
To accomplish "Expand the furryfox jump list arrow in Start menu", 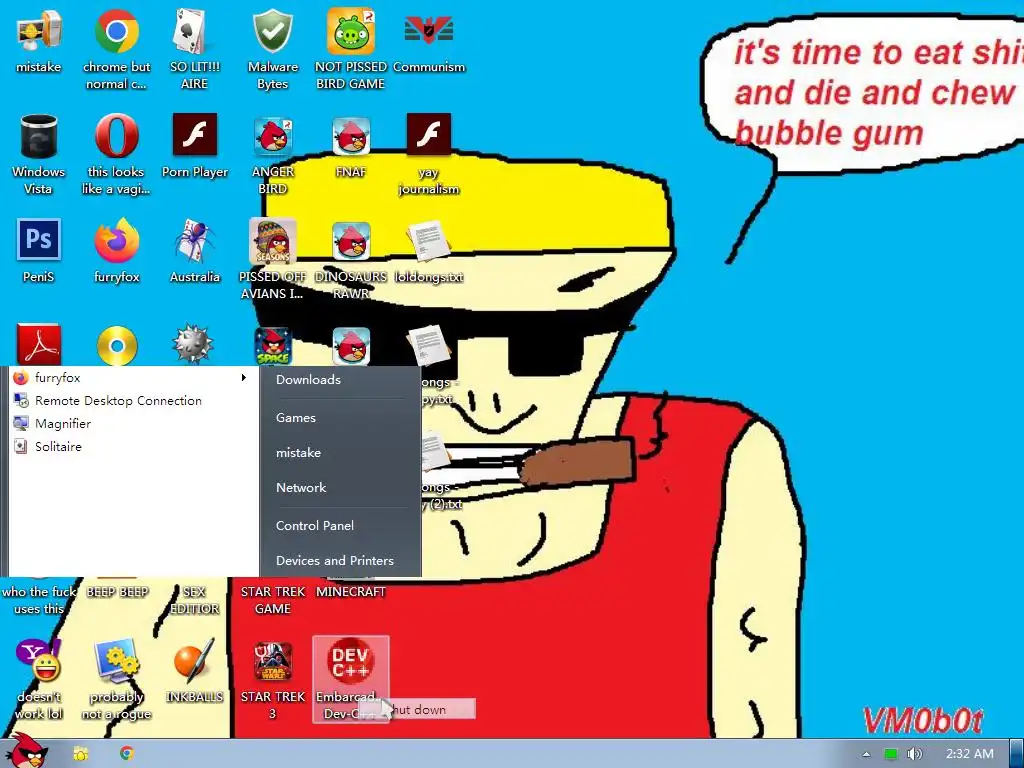I will point(244,377).
